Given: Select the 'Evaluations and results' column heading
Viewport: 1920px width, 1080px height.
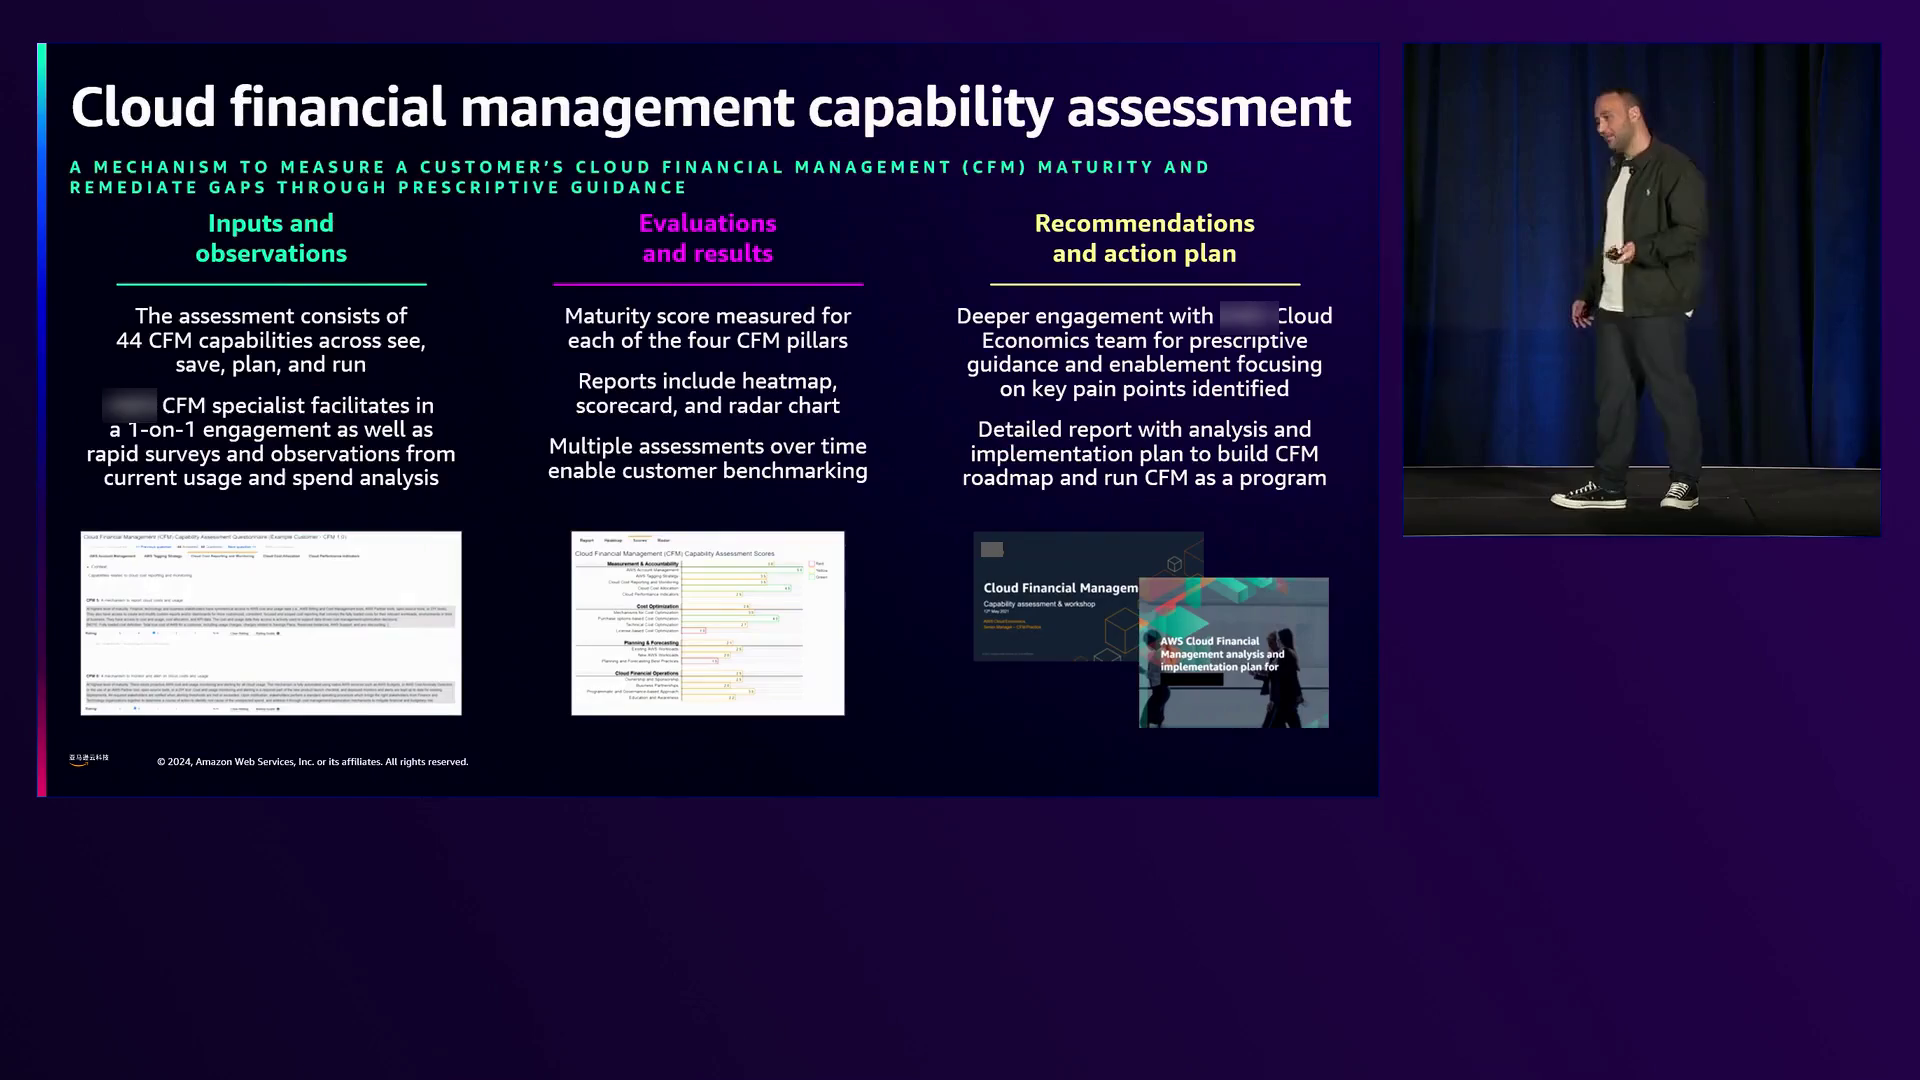Looking at the screenshot, I should click(708, 238).
